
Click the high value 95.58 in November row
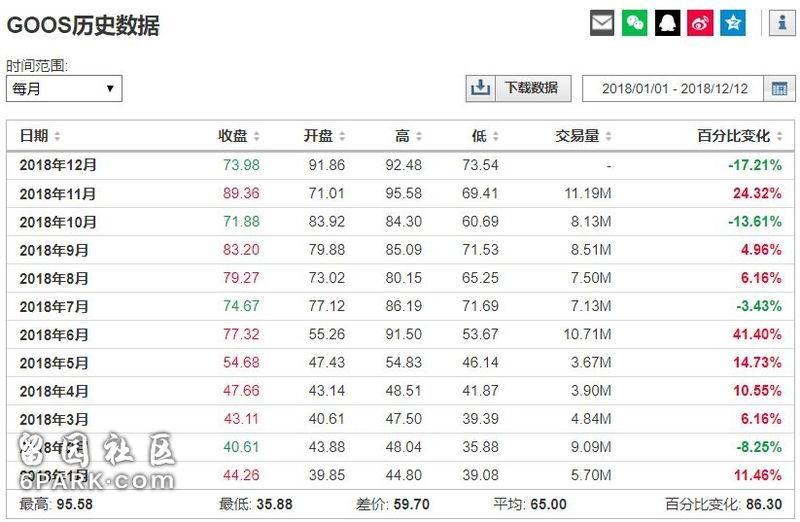pyautogui.click(x=404, y=193)
